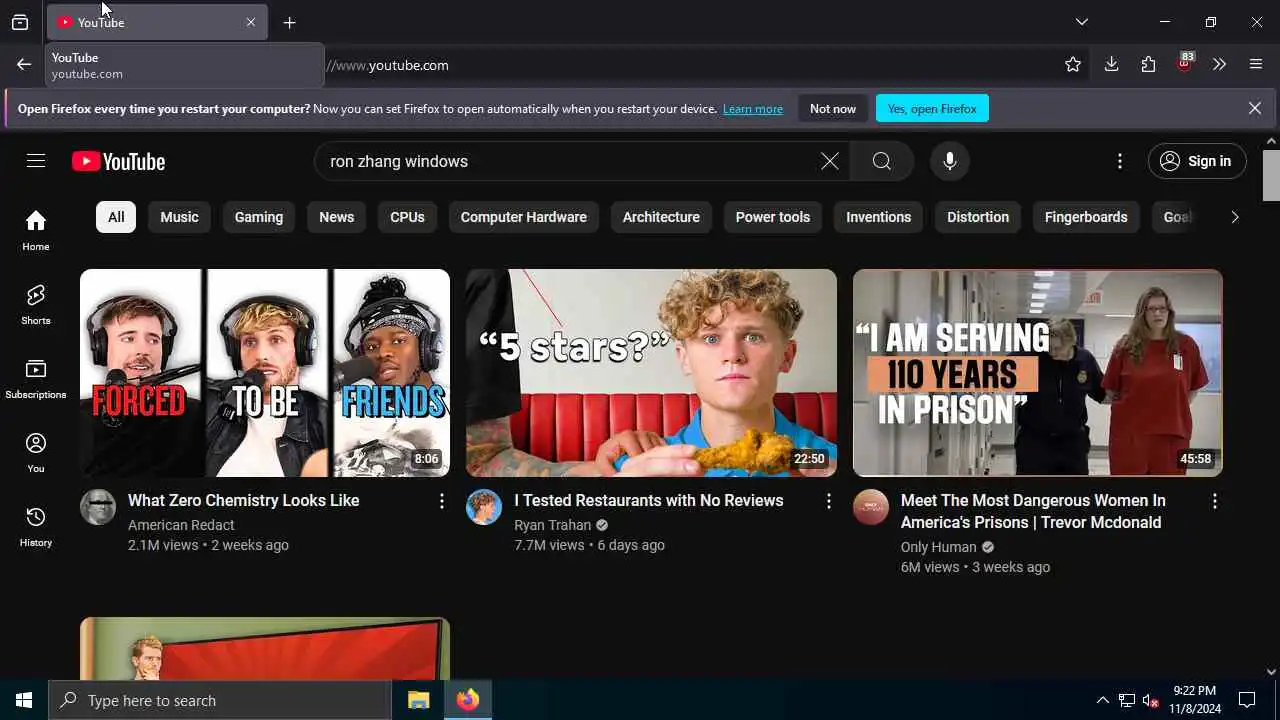Image resolution: width=1280 pixels, height=720 pixels.
Task: Close the YouTube tab
Action: 251,22
